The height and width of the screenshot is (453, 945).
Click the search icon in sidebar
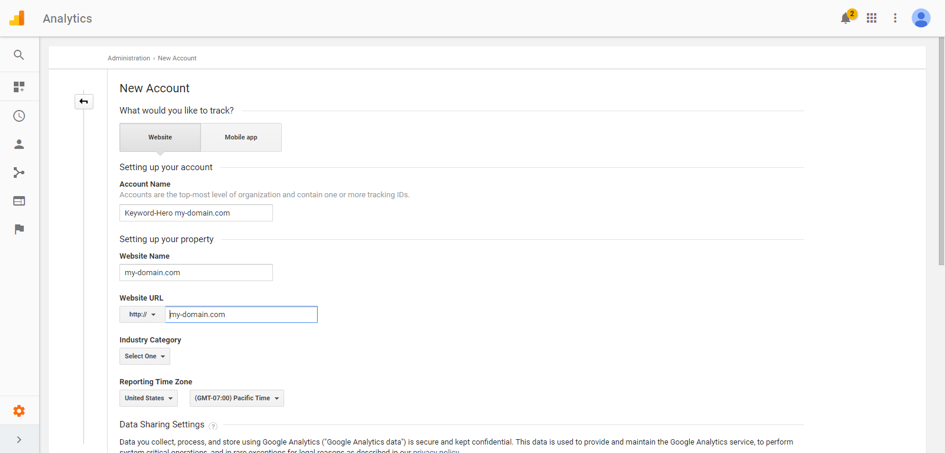[19, 55]
